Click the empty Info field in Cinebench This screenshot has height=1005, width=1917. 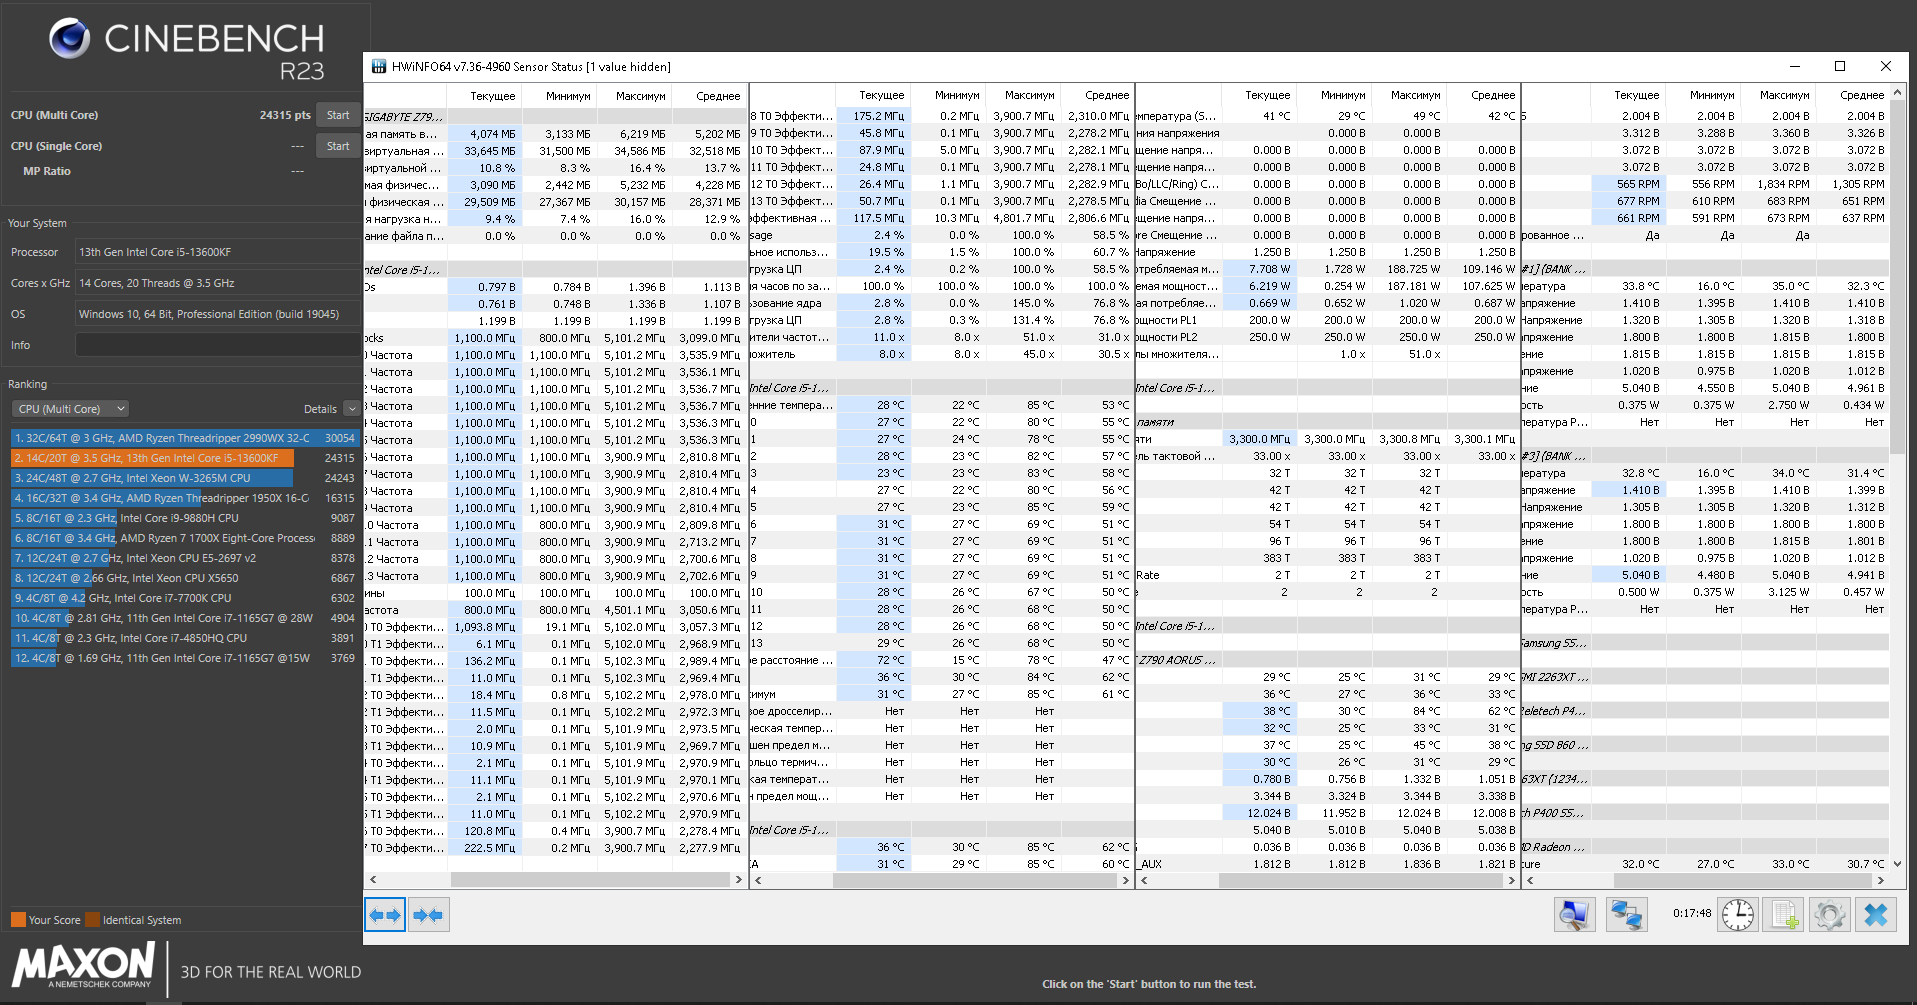tap(218, 345)
